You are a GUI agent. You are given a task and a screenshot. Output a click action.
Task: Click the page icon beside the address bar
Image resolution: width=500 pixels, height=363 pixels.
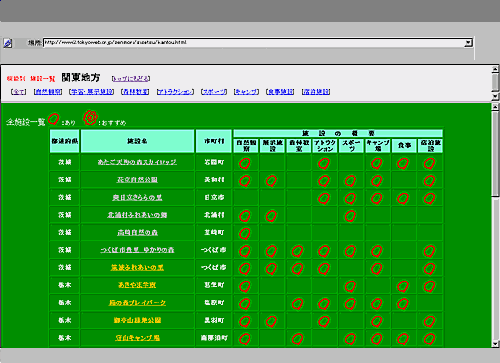(x=8, y=43)
